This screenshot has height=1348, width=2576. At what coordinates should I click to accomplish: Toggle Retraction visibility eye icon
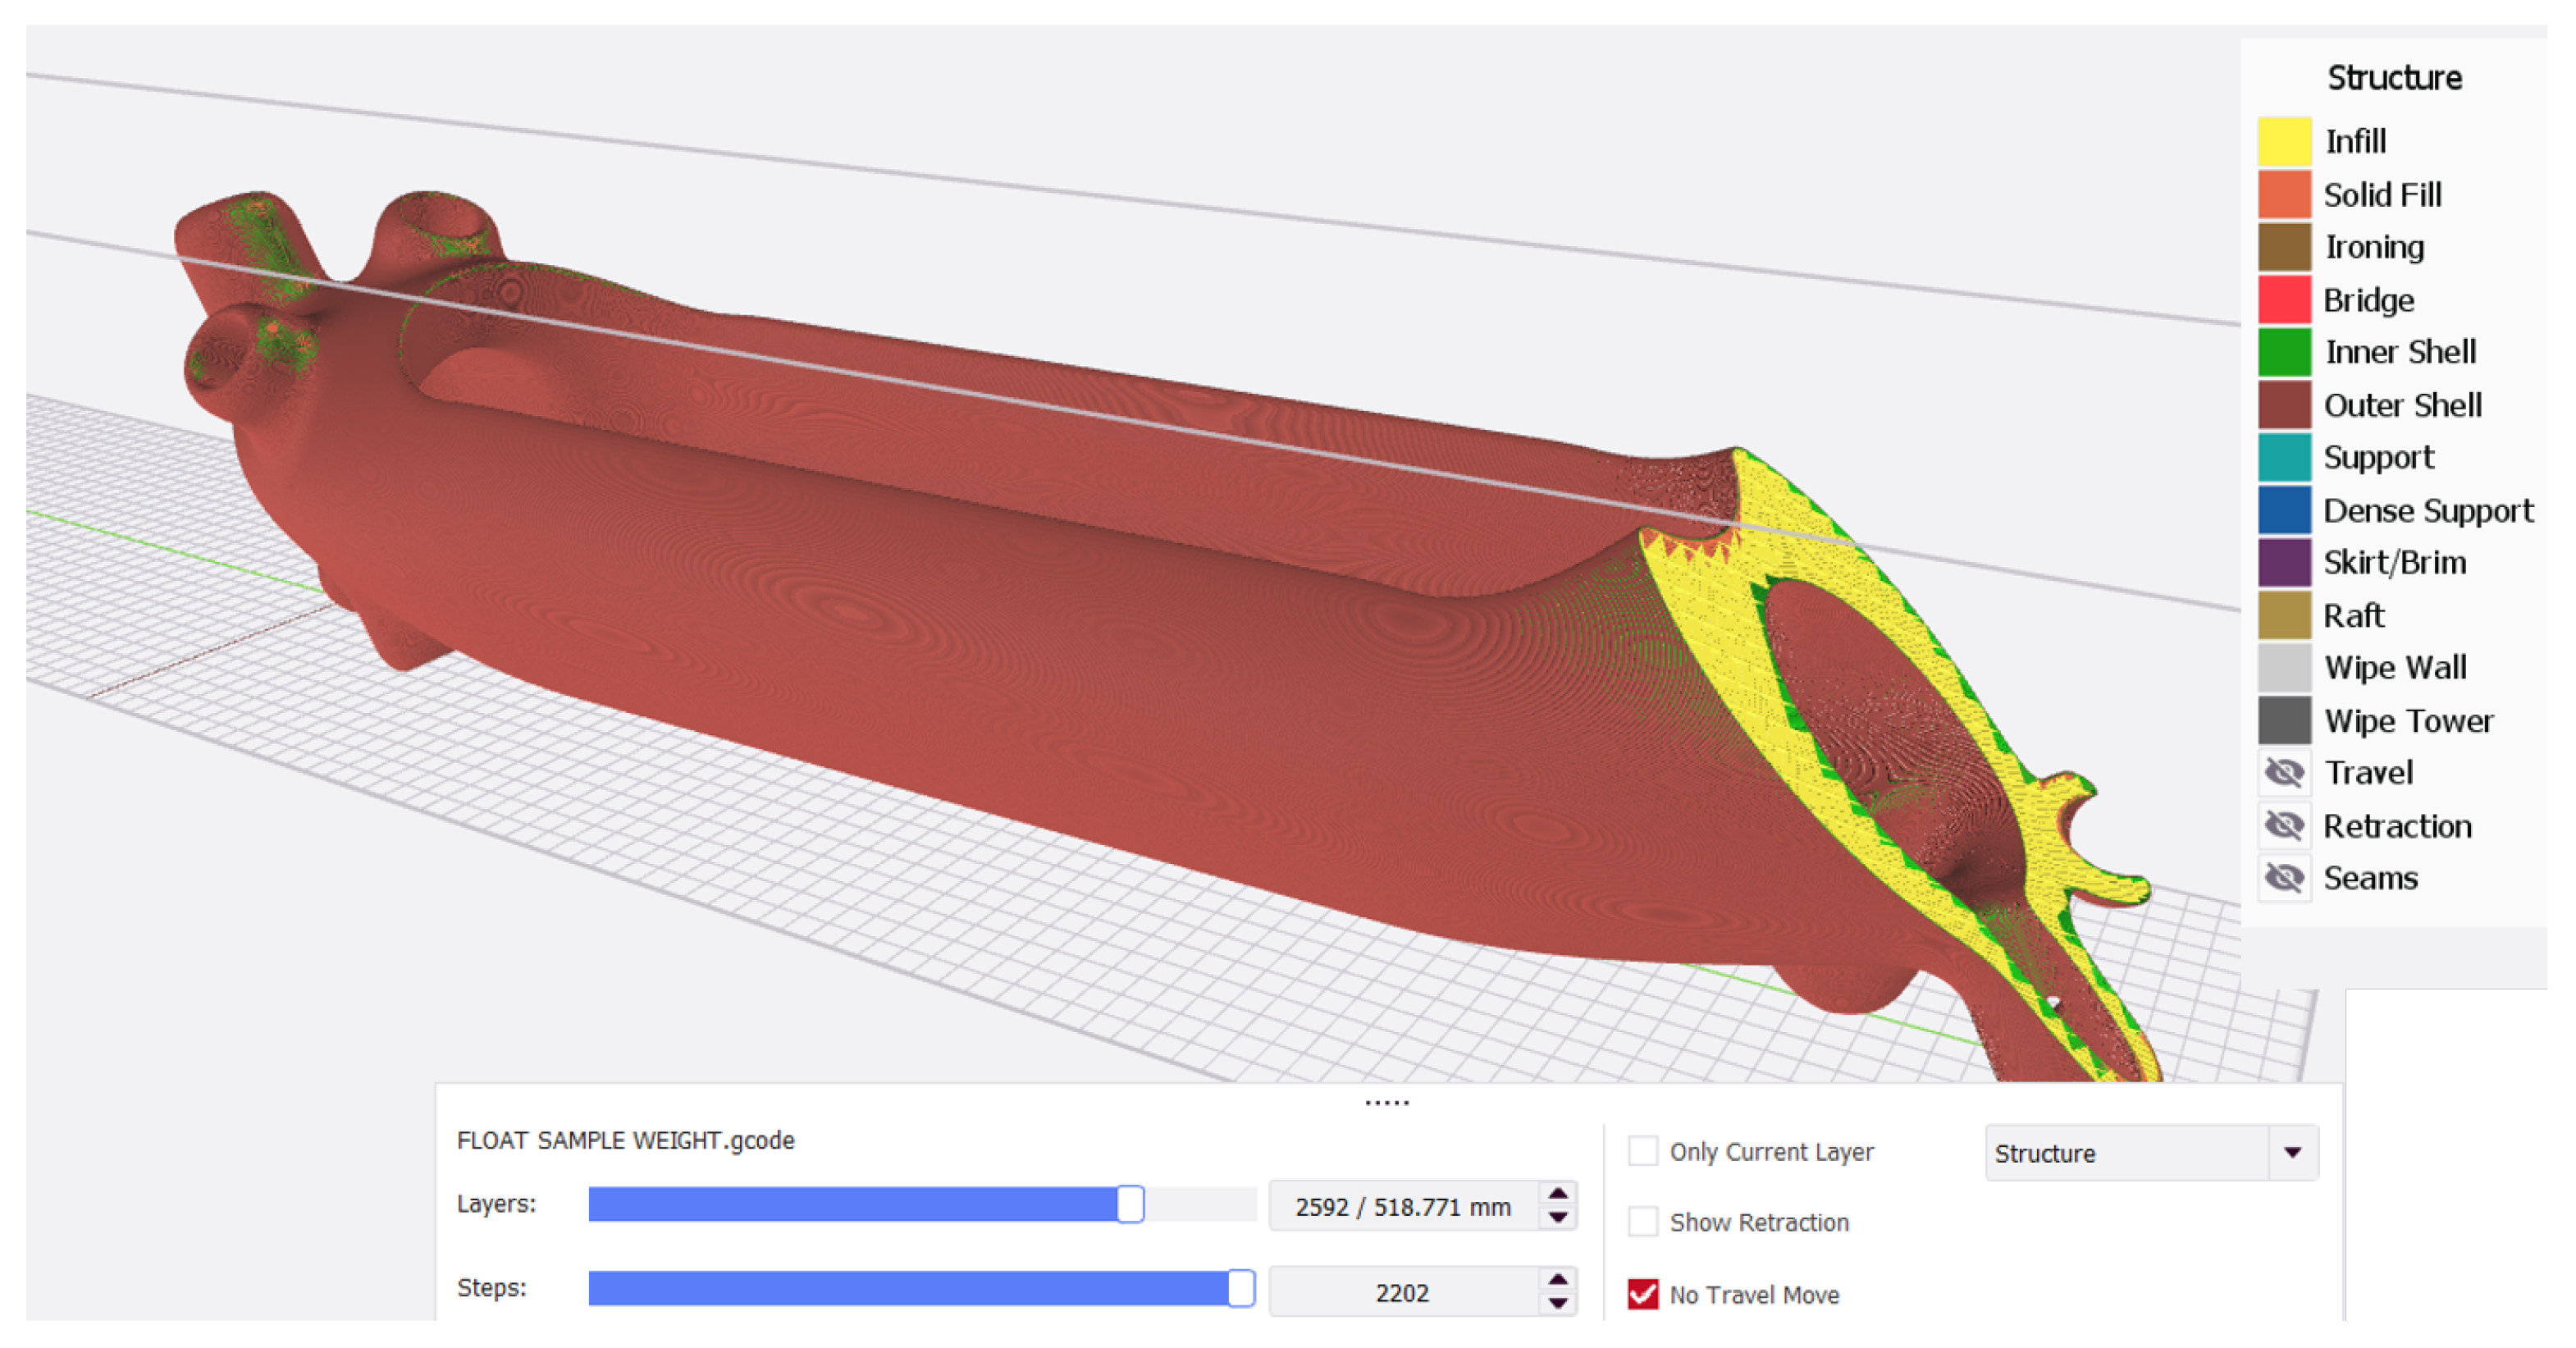(2284, 826)
